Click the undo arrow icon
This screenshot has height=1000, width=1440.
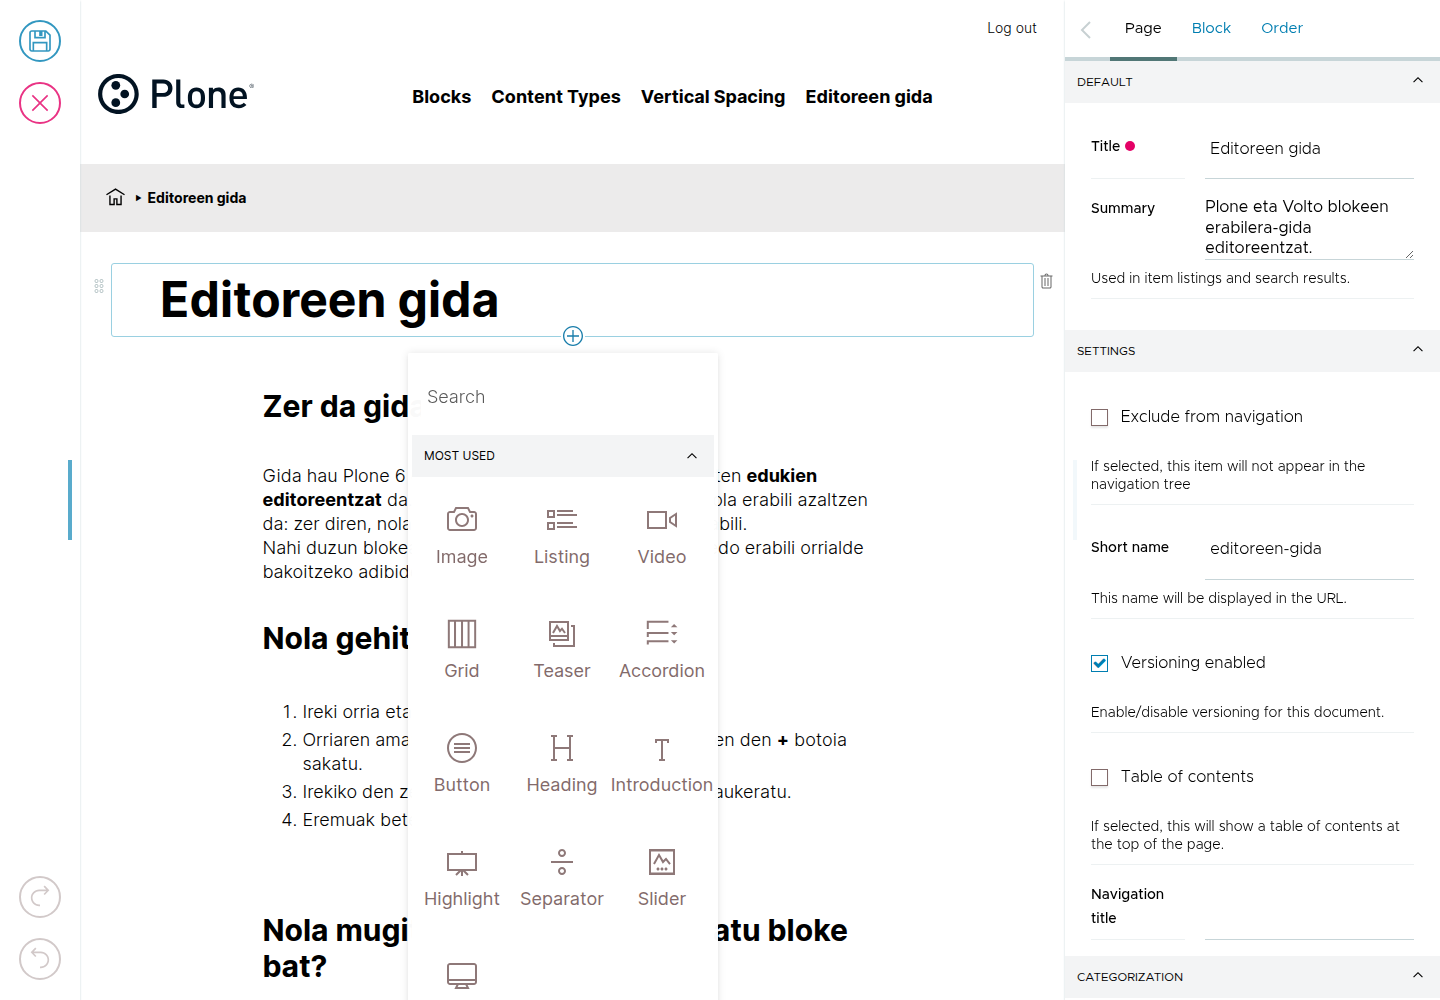pyautogui.click(x=40, y=959)
